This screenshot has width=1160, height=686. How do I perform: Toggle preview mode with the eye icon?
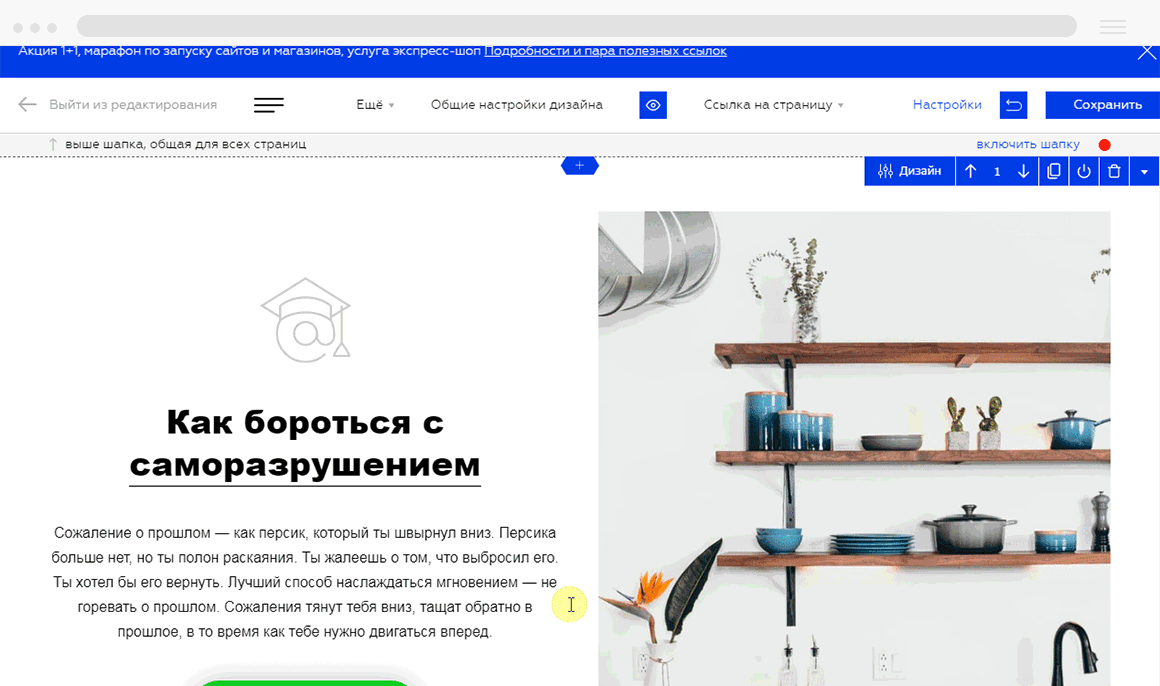[x=653, y=105]
